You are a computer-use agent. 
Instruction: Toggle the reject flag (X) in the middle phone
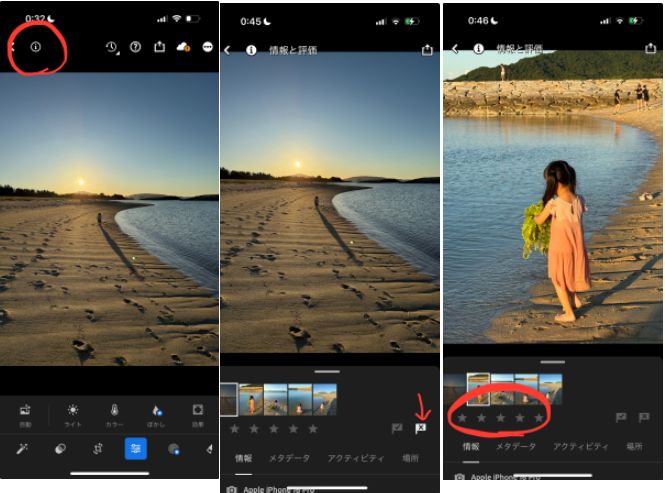[420, 428]
